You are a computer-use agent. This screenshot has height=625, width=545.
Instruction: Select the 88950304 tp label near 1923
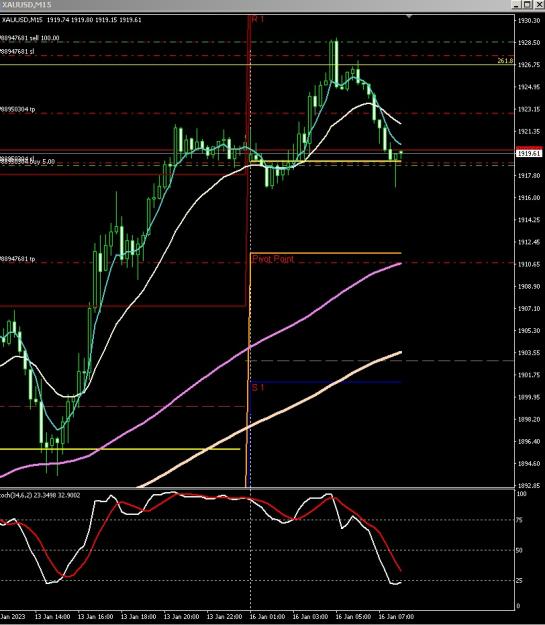[x=18, y=109]
